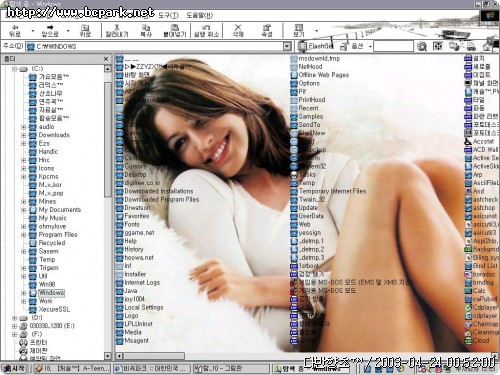Switch to the 그림판 Paint taskbar button
The image size is (500, 375).
tap(231, 369)
